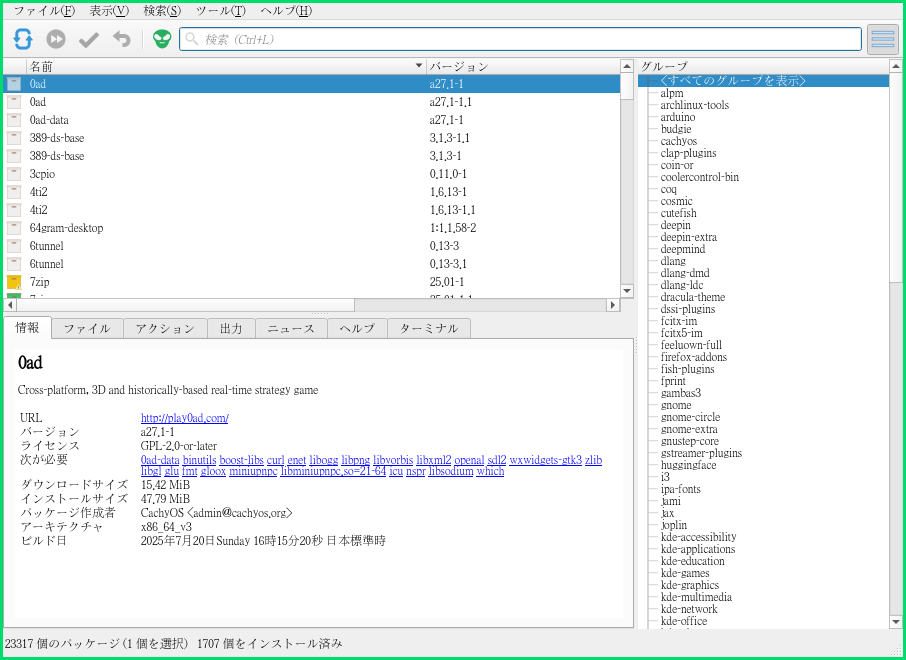The width and height of the screenshot is (906, 660).
Task: Click package icon of 389-ds-base version 3.1.3-1
Action: (14, 156)
